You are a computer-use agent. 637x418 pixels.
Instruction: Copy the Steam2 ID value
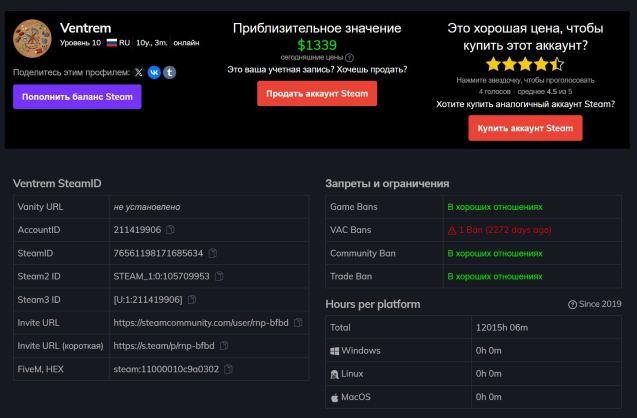[x=219, y=276]
